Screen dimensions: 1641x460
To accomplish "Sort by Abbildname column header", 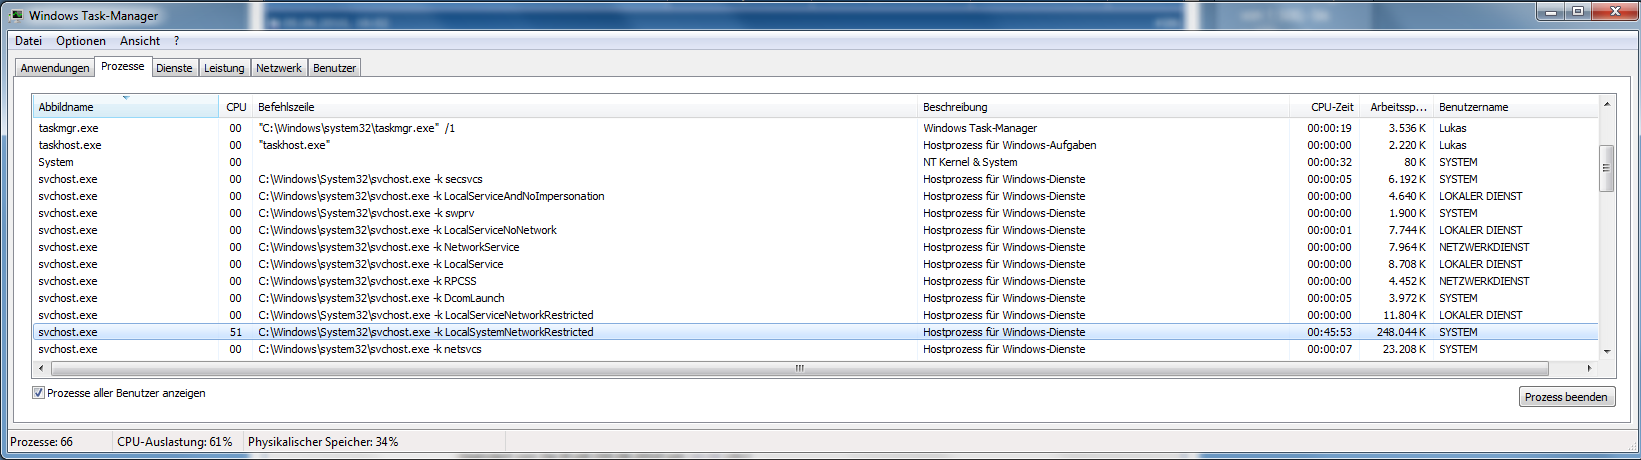I will (126, 107).
